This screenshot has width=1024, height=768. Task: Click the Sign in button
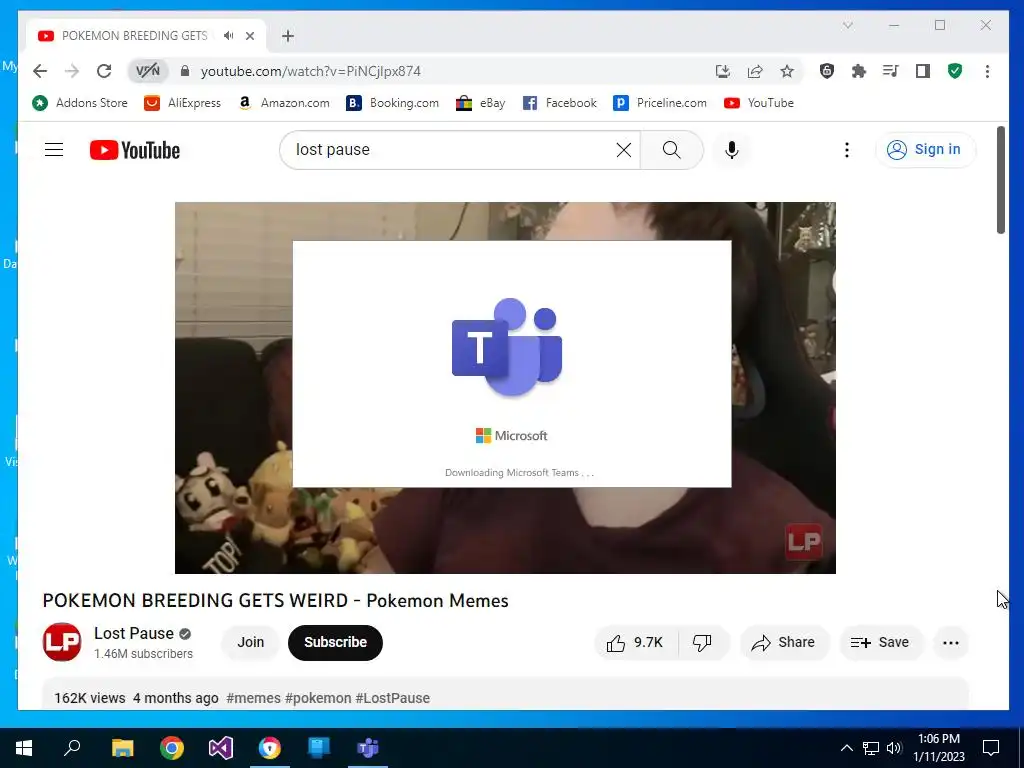pyautogui.click(x=925, y=150)
